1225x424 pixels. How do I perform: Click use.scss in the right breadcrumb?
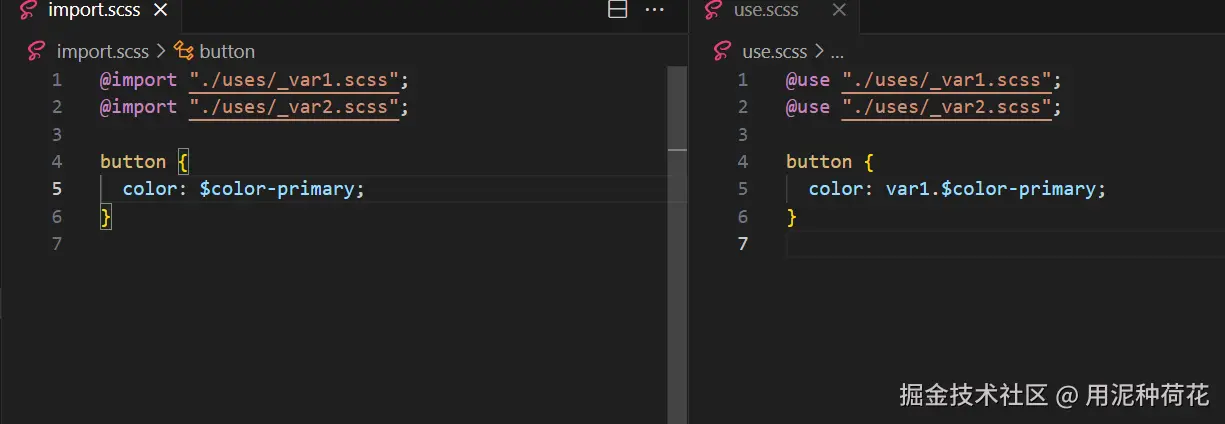click(775, 51)
